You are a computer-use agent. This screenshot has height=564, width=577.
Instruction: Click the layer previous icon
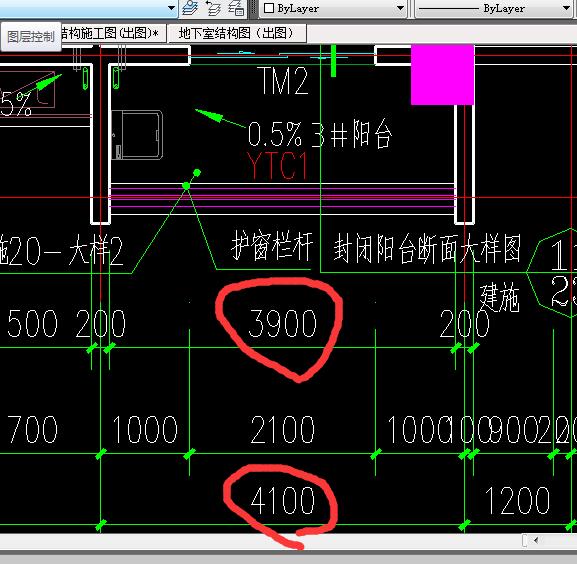point(212,8)
